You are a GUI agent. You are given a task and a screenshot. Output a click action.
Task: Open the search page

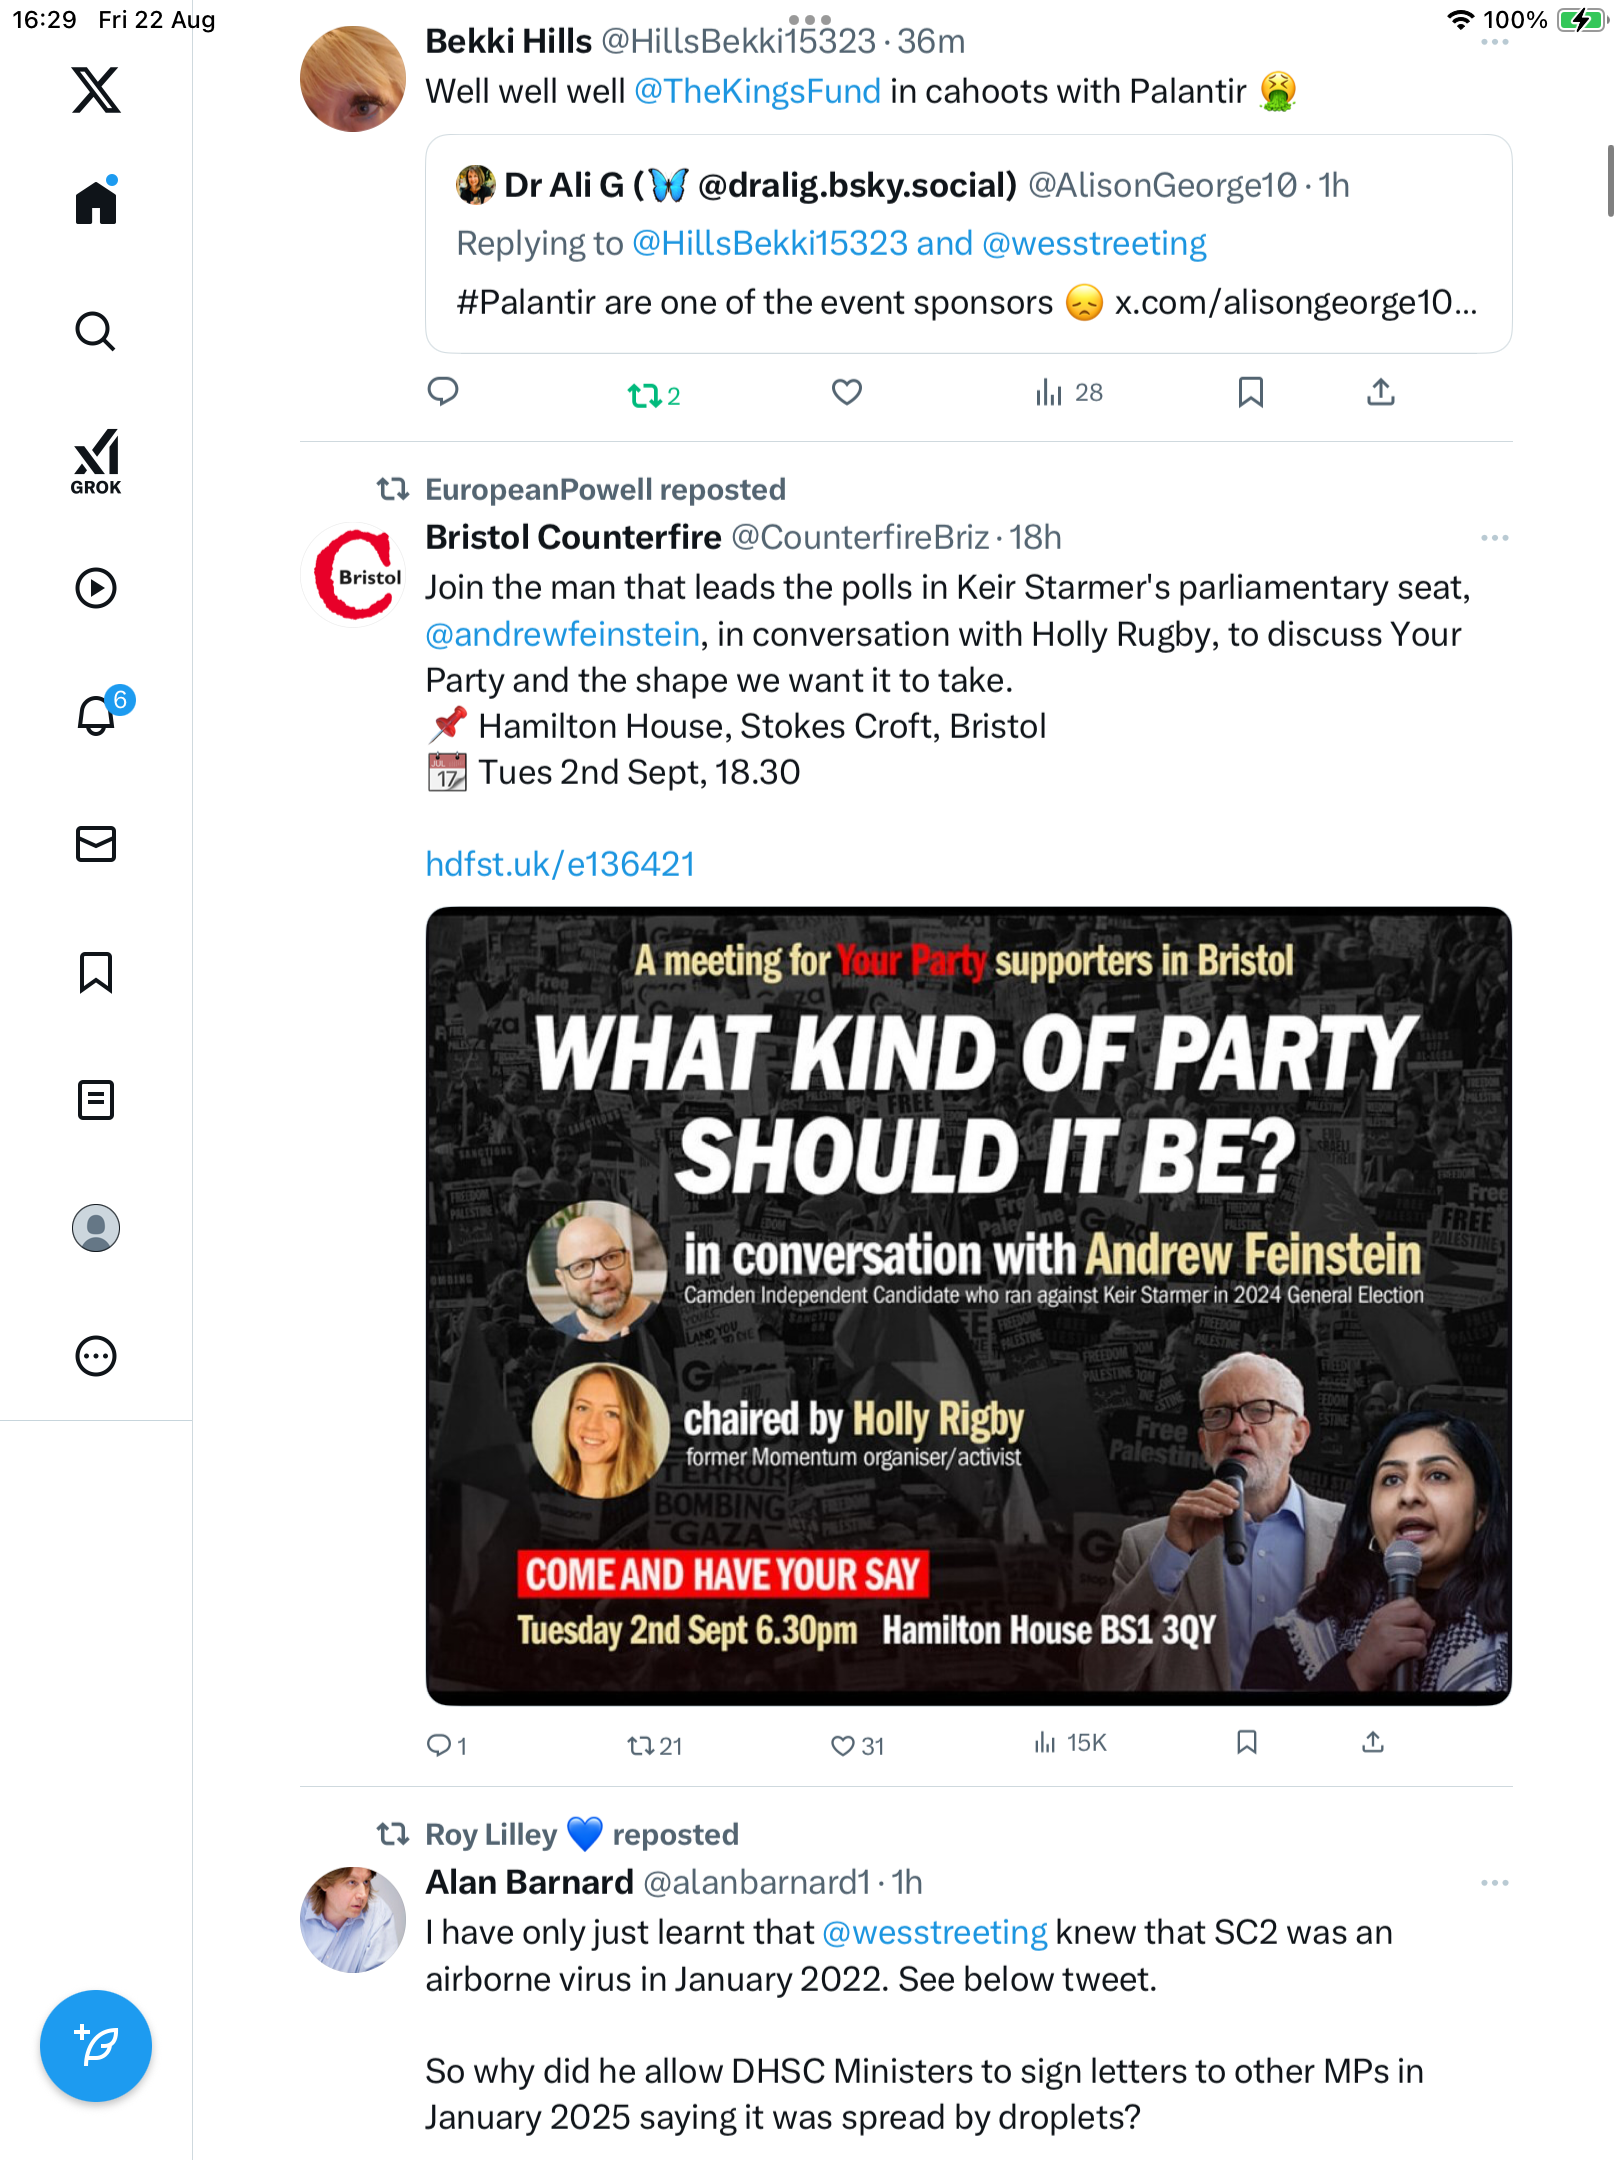96,331
